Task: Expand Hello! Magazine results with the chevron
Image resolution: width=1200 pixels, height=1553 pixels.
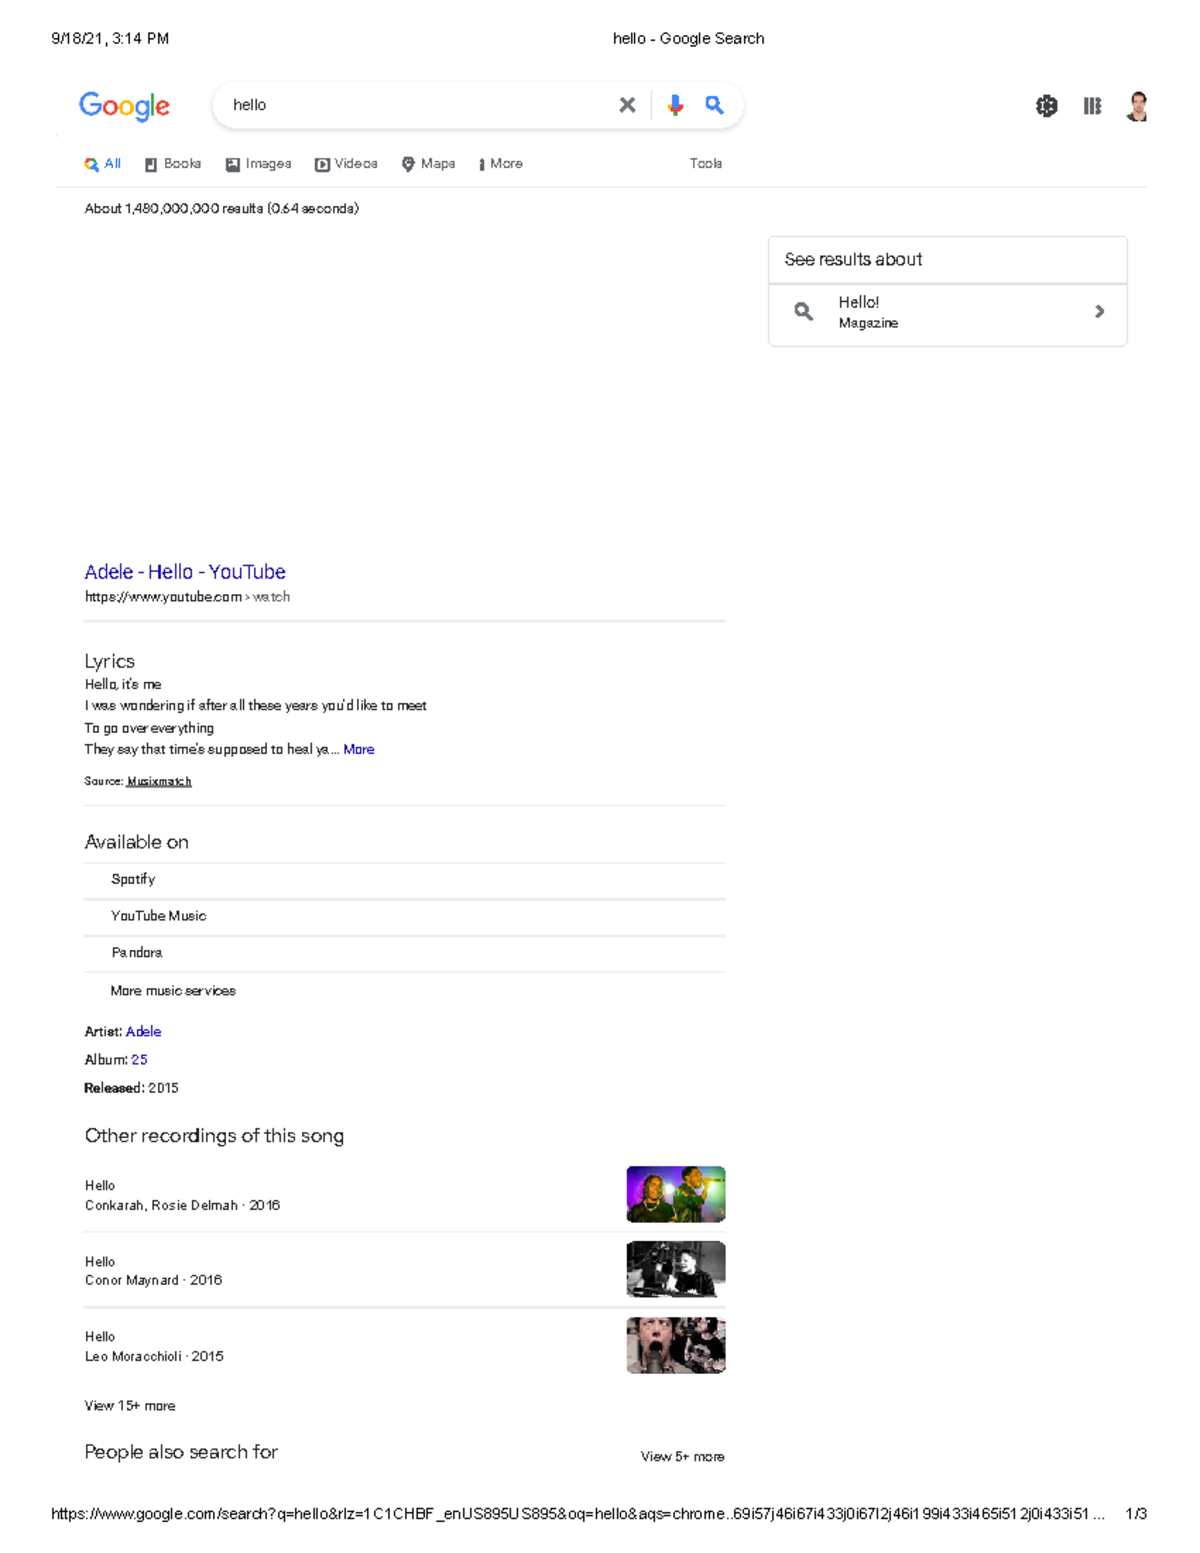Action: 1099,311
